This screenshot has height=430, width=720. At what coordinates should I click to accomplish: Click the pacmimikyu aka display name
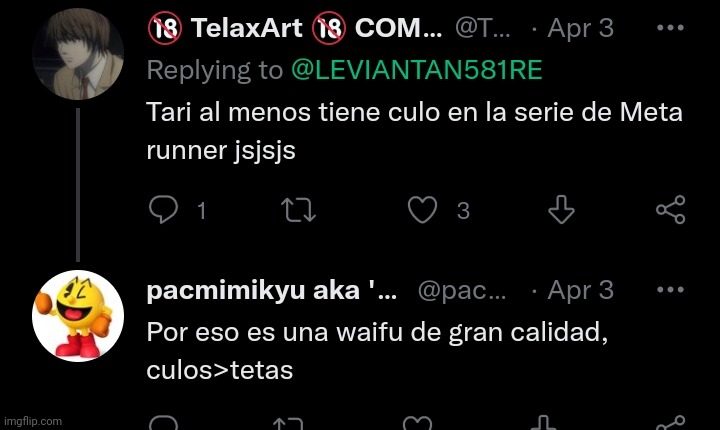point(272,290)
